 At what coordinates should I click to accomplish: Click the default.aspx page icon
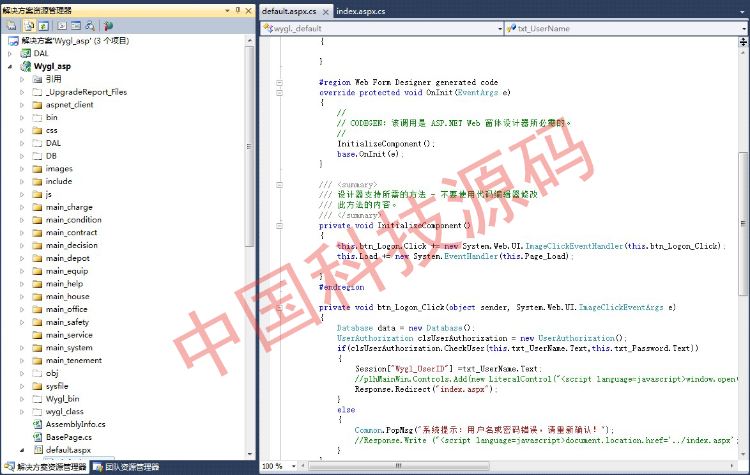[x=38, y=450]
